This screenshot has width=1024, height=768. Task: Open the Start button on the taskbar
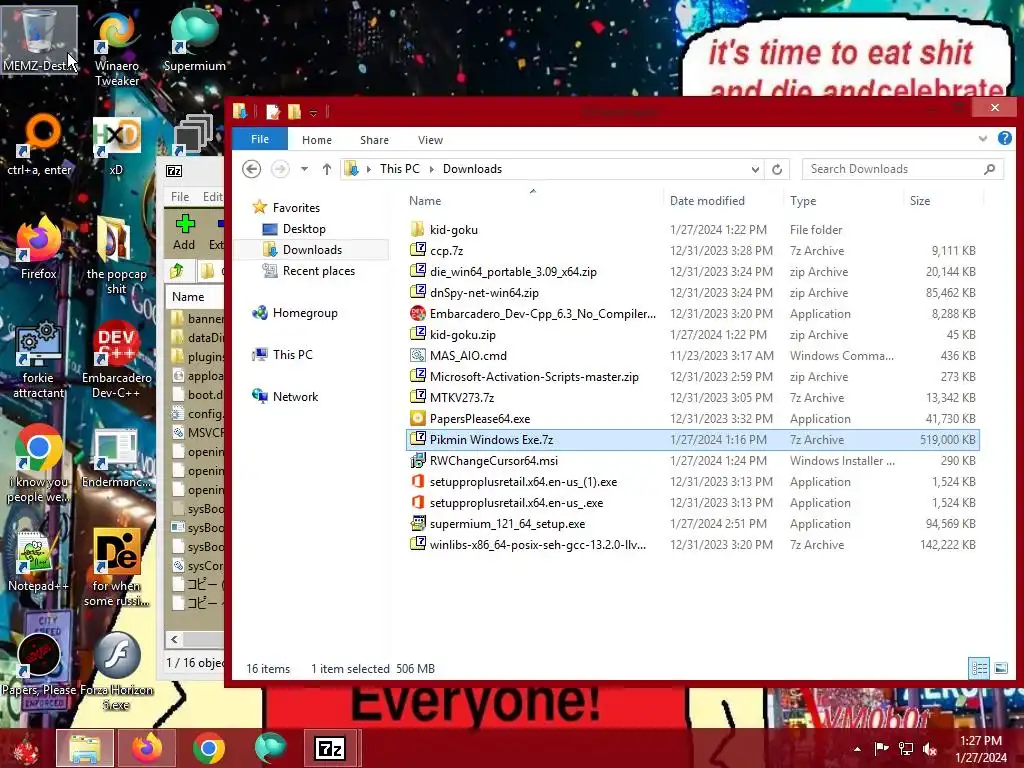[x=25, y=749]
